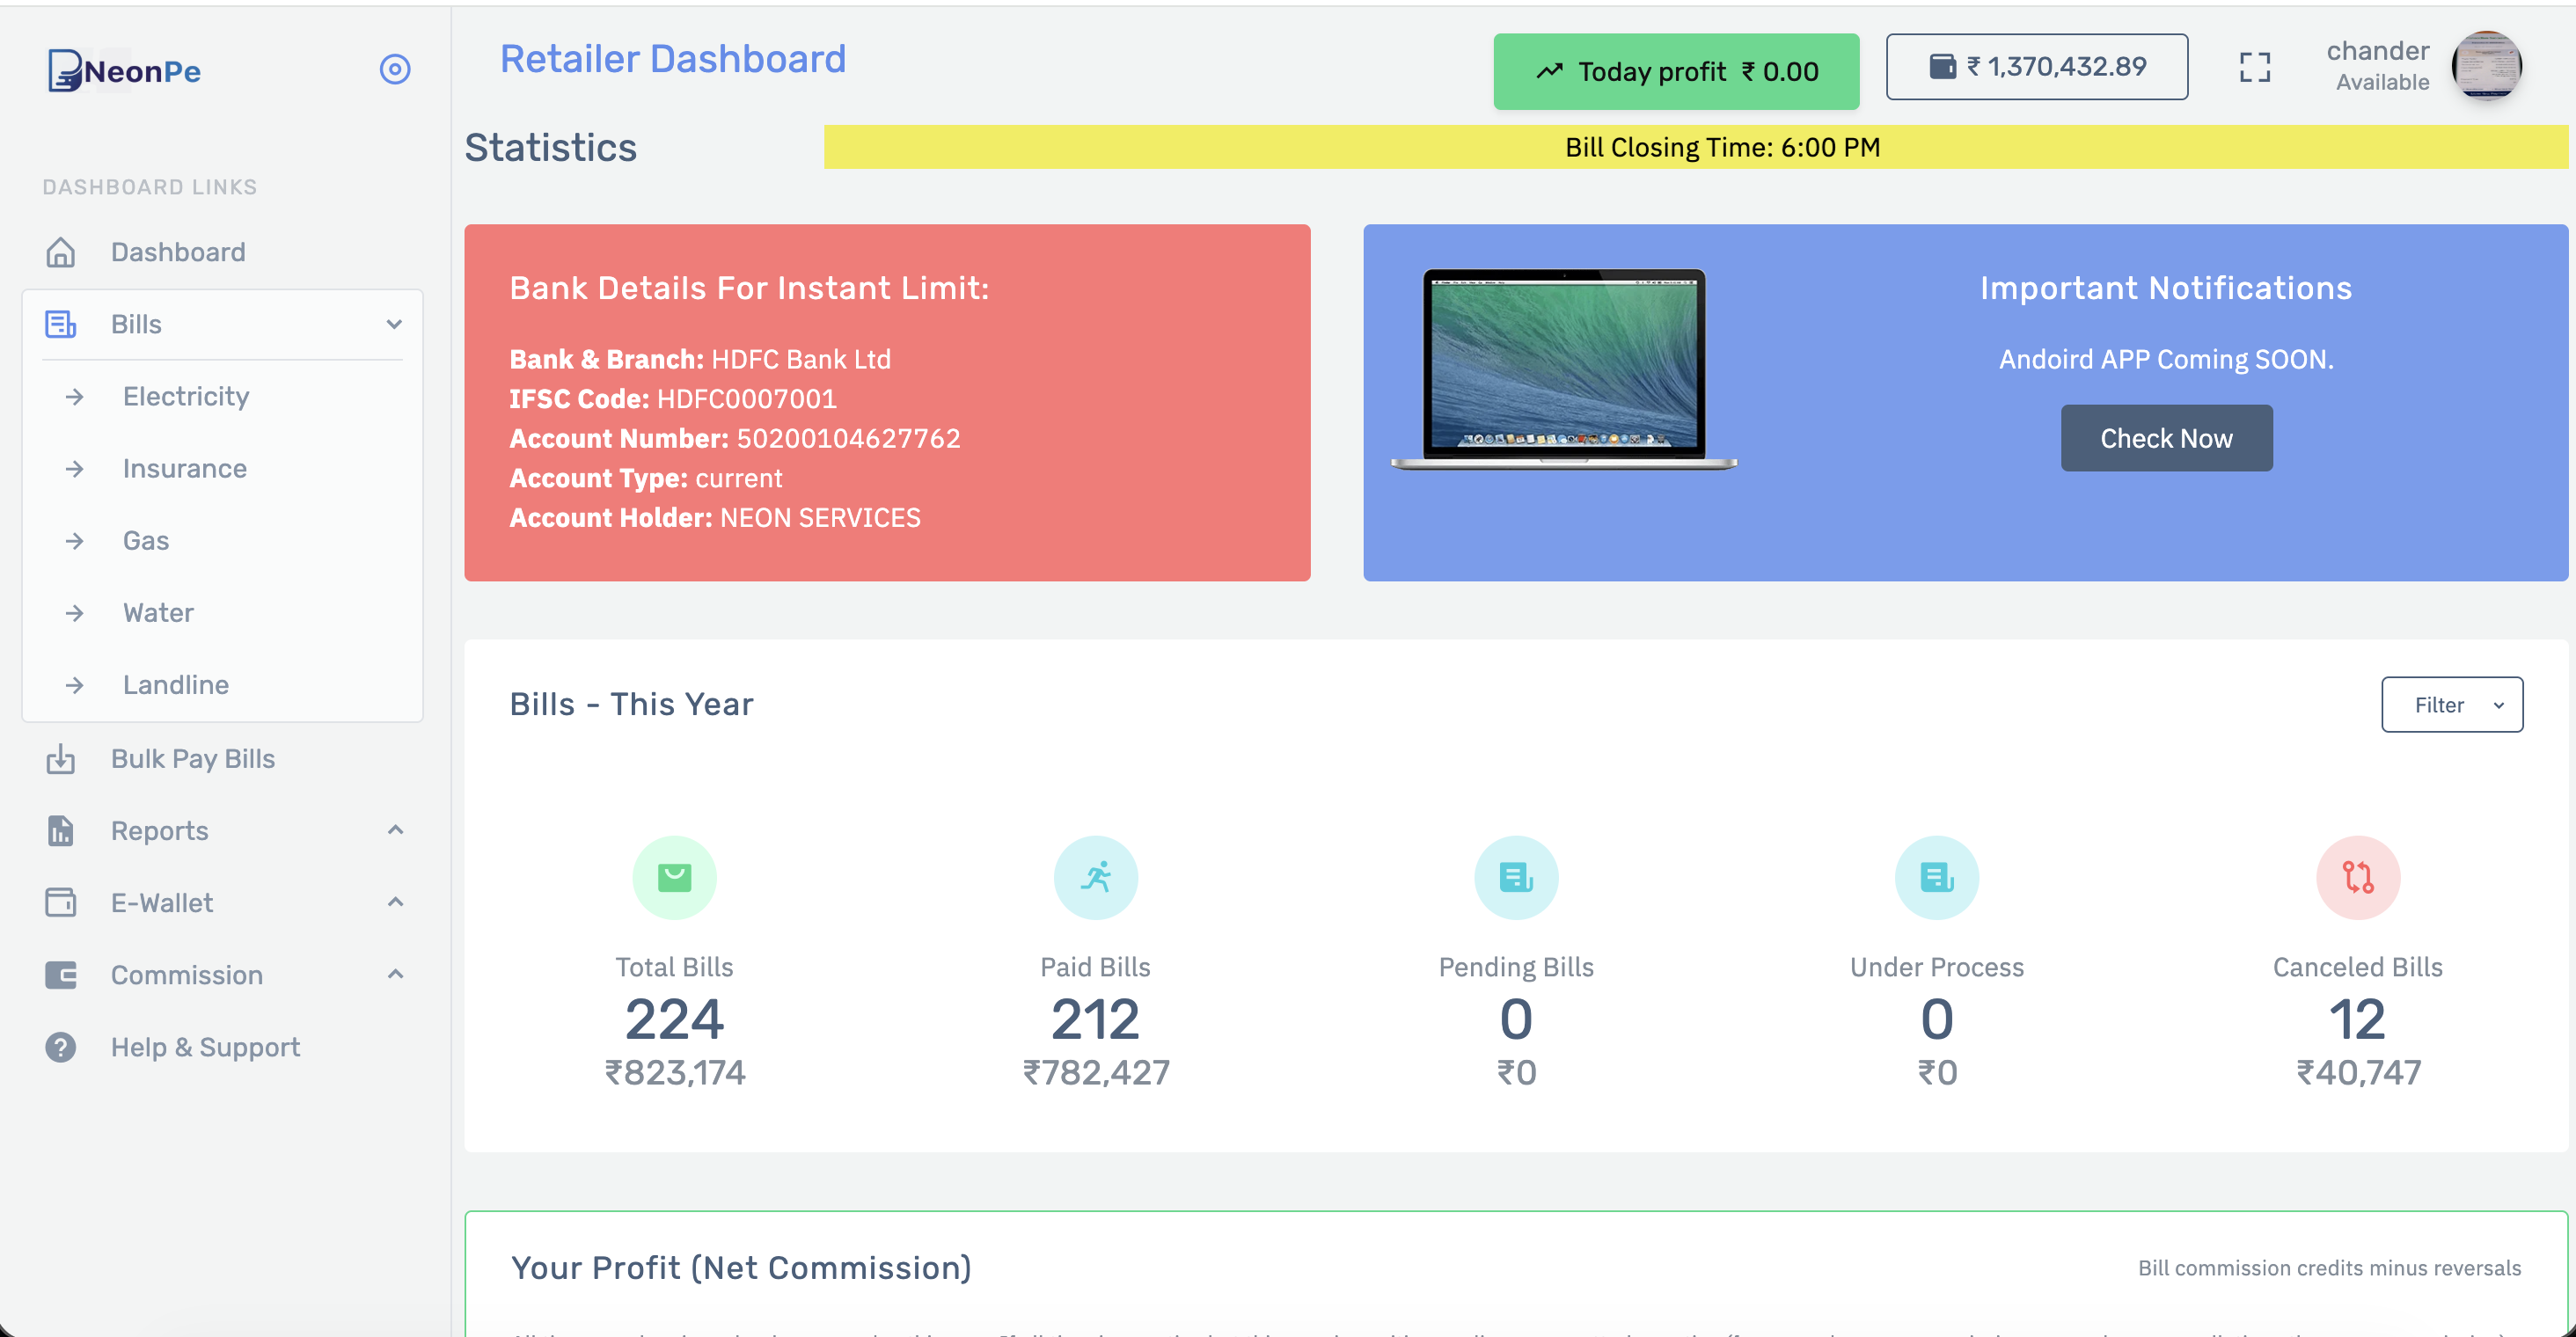Expand the Reports menu chevron
This screenshot has width=2576, height=1337.
(395, 830)
